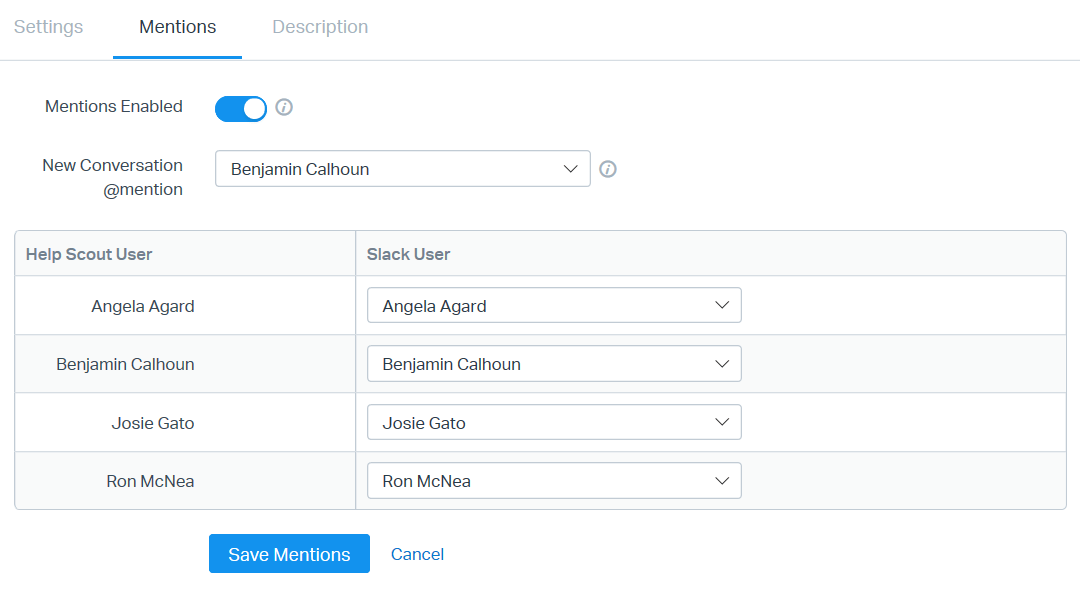Image resolution: width=1080 pixels, height=597 pixels.
Task: Expand Slack User dropdown for Angela Agard
Action: (554, 306)
